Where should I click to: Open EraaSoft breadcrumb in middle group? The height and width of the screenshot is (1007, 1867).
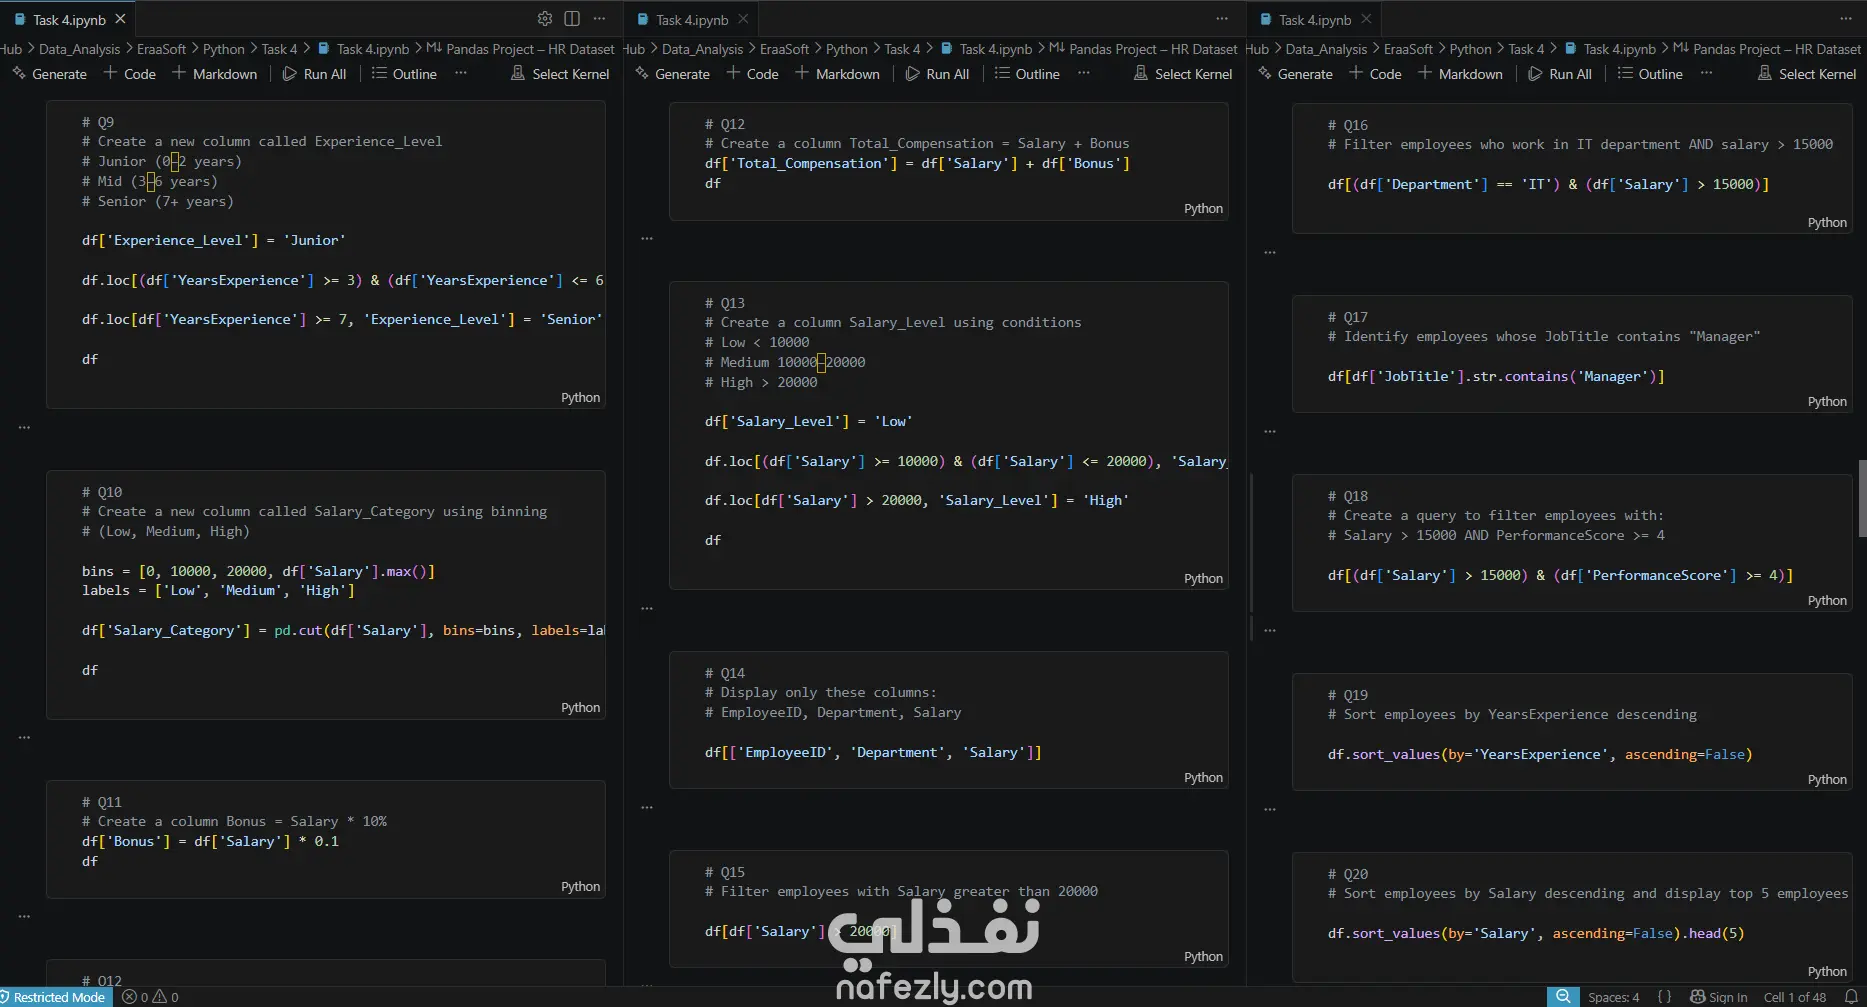click(784, 49)
